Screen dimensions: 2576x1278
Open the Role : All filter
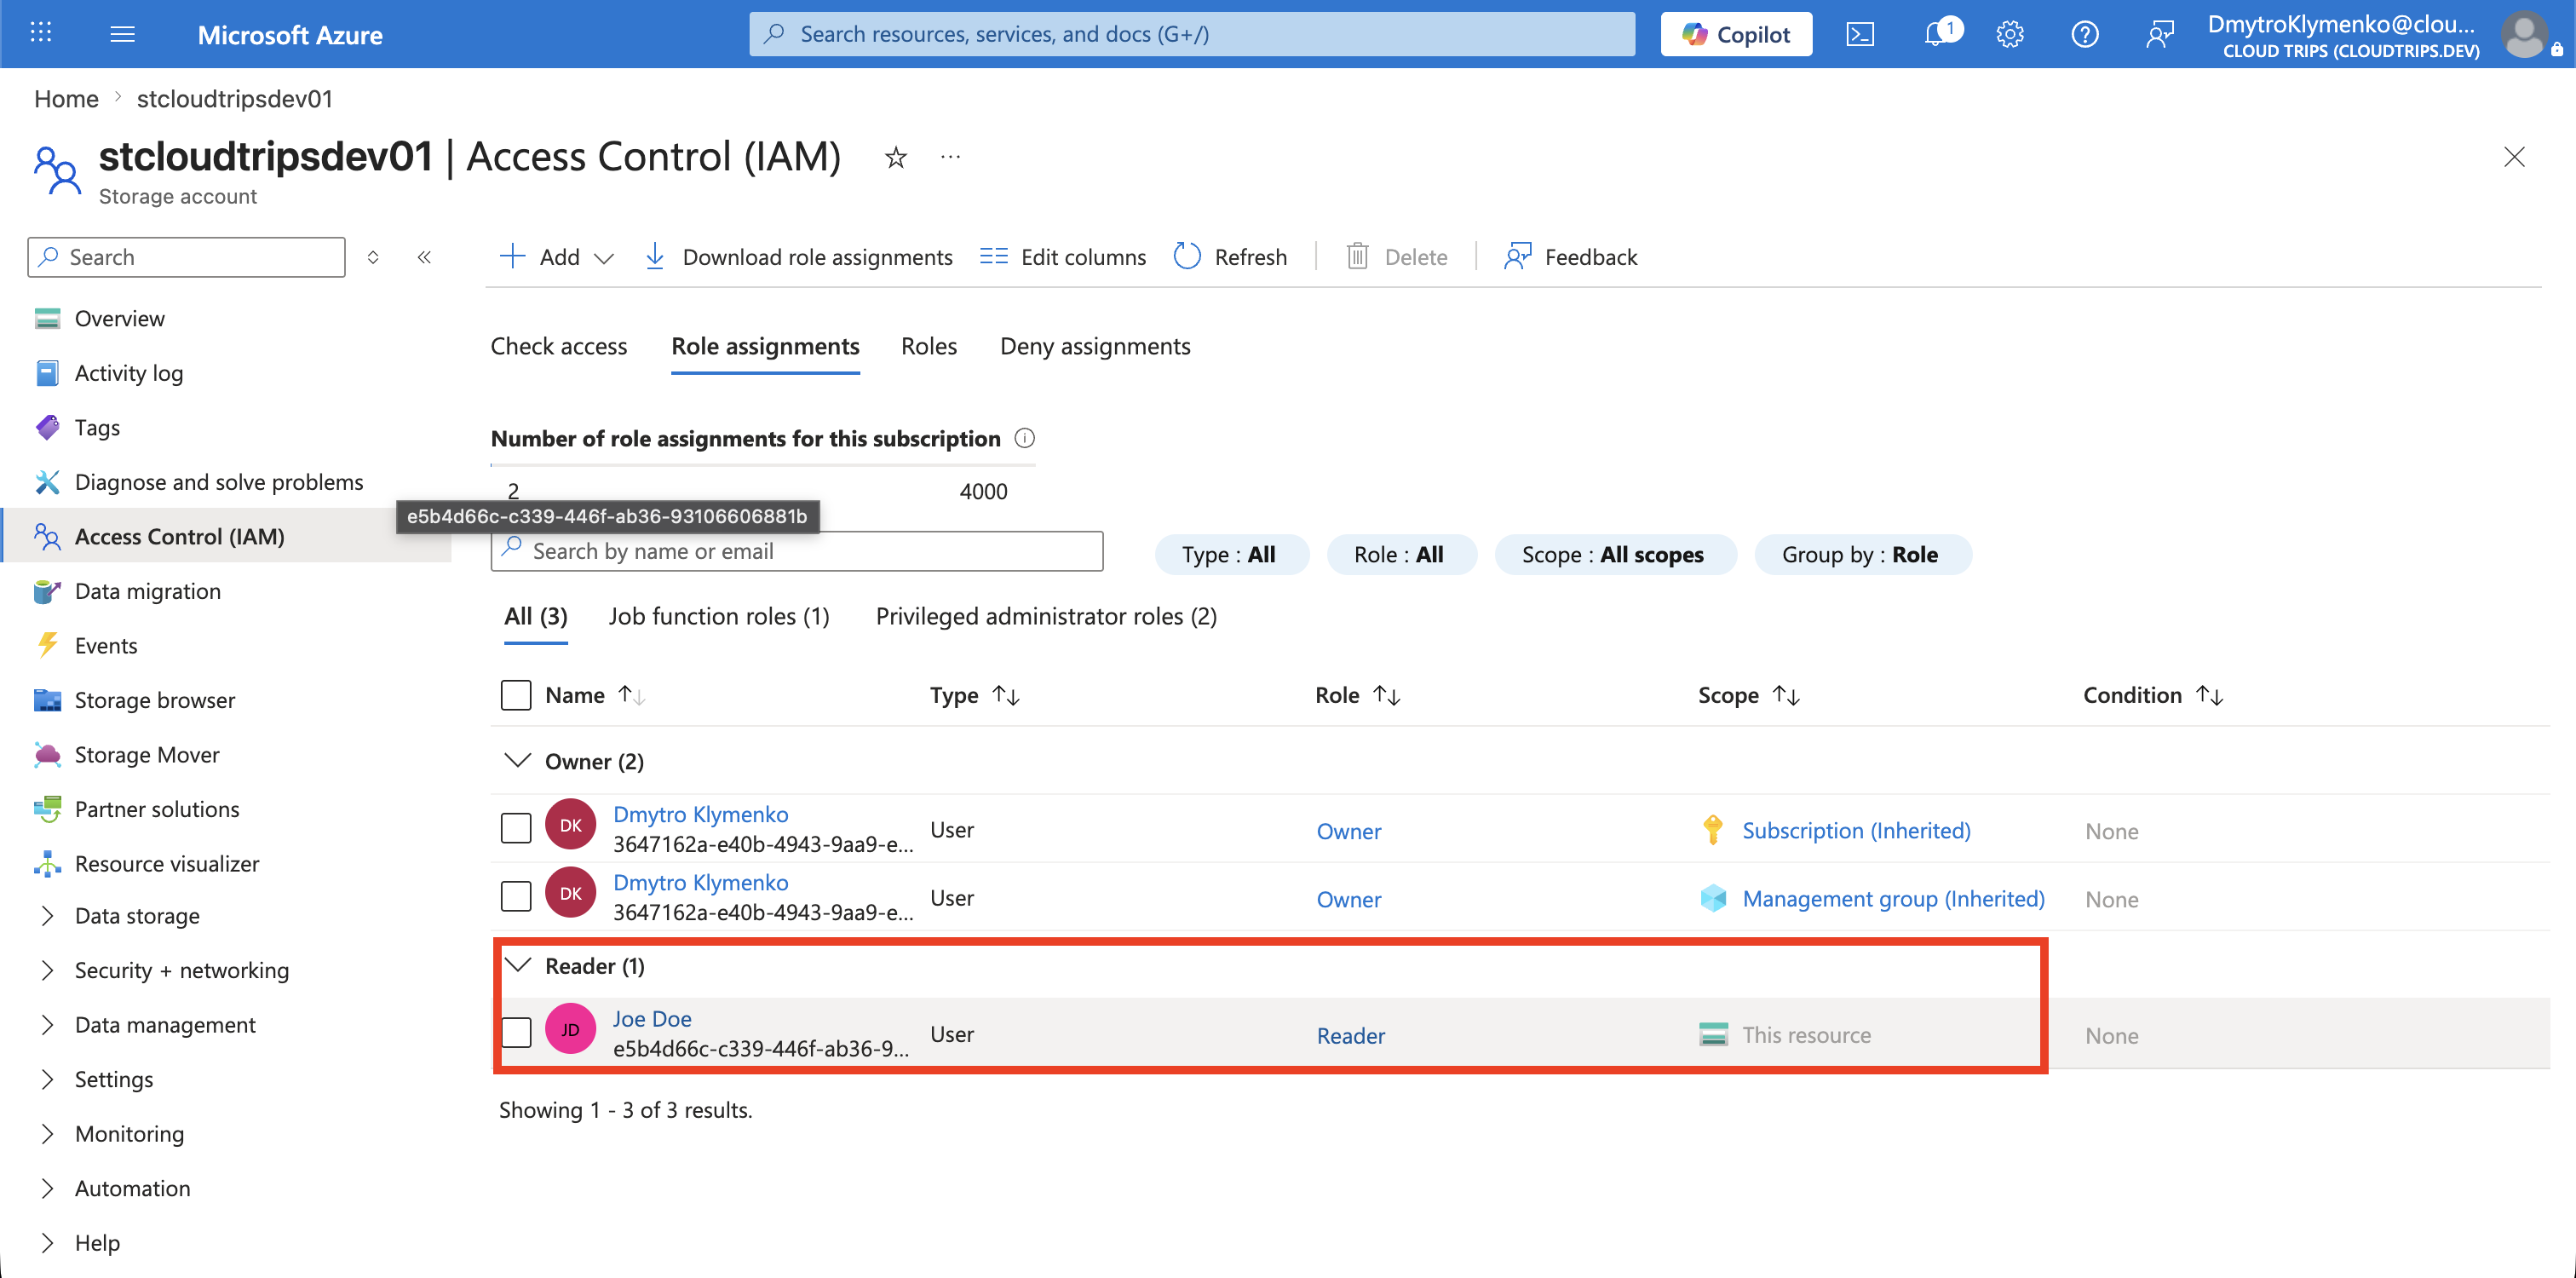[x=1401, y=554]
